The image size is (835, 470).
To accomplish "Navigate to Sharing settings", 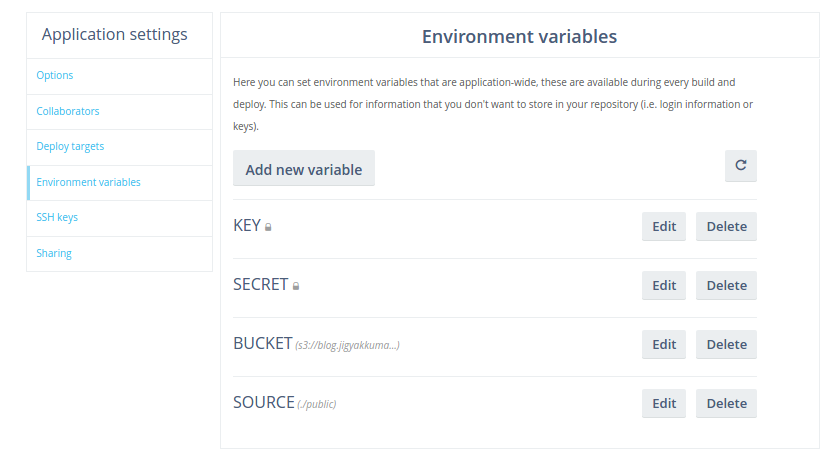I will tap(54, 253).
